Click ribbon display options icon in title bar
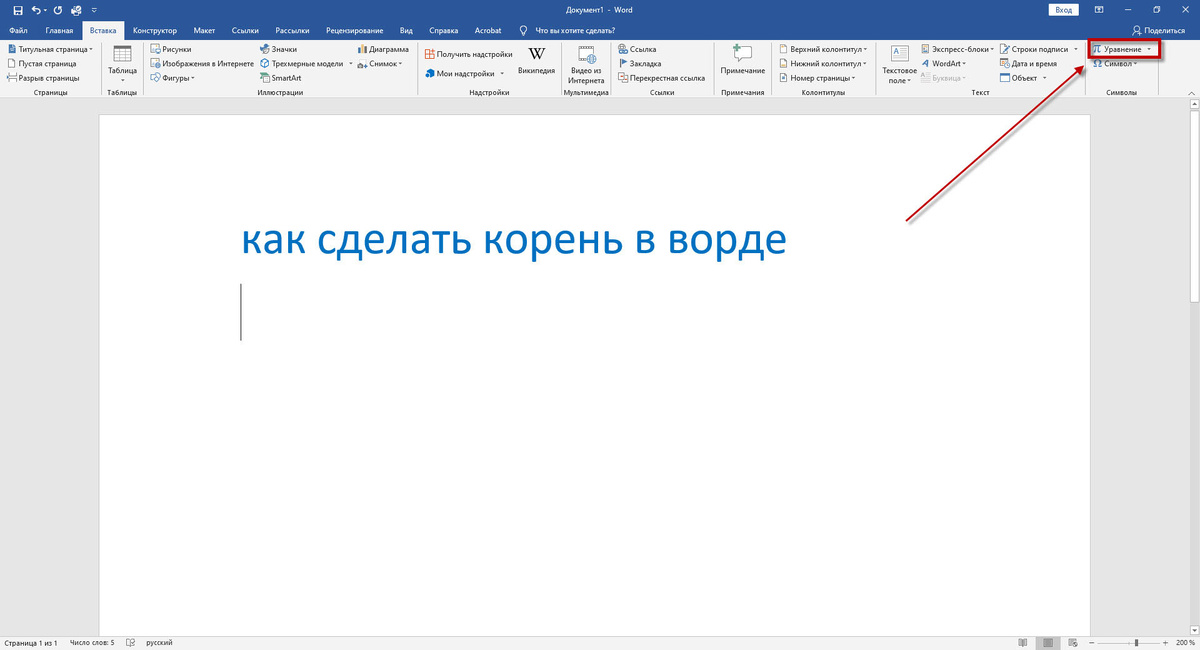The height and width of the screenshot is (650, 1200). [x=1100, y=10]
